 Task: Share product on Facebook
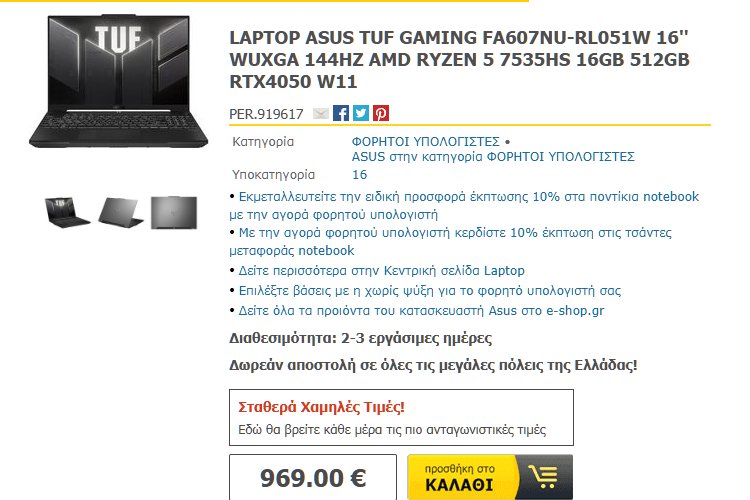click(x=341, y=113)
